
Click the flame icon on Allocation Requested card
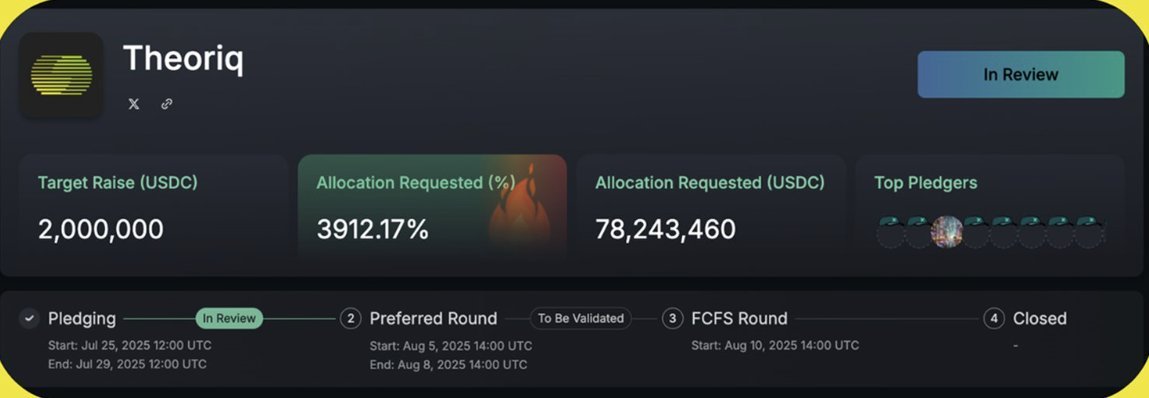518,211
